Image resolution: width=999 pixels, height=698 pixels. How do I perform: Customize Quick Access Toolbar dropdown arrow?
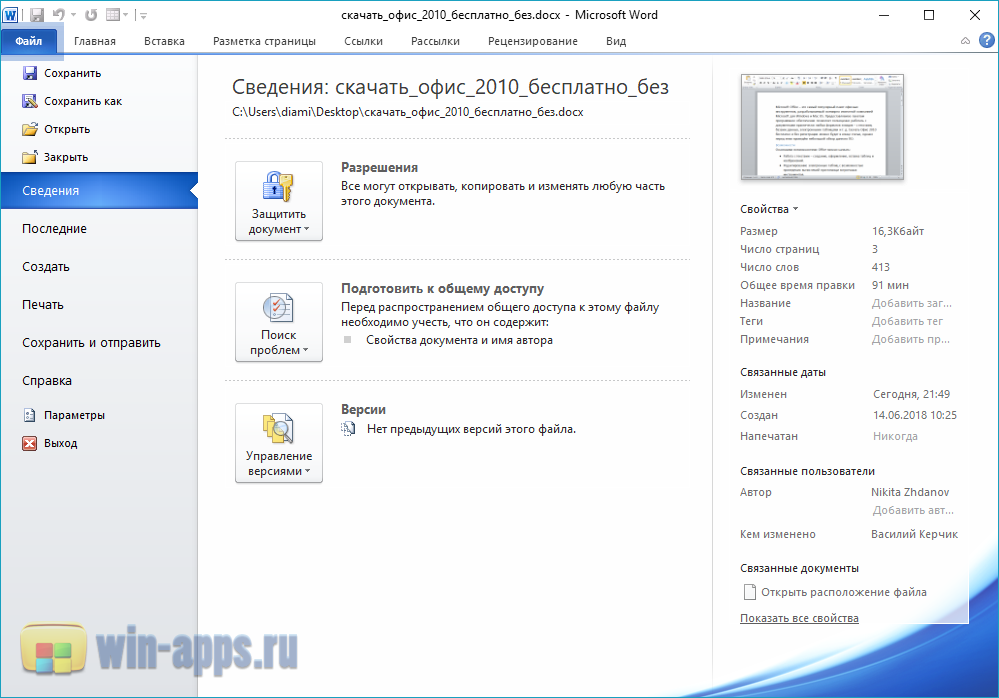point(143,15)
